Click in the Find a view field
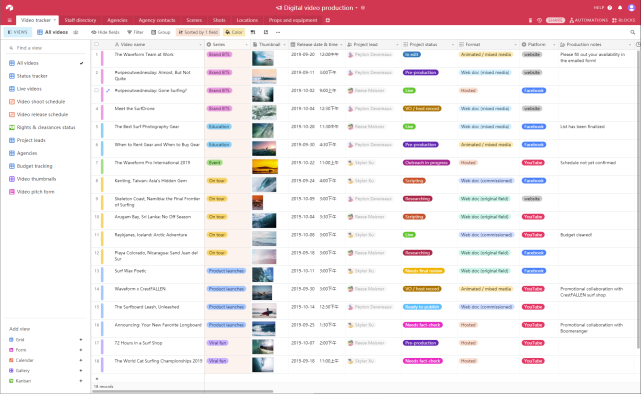The width and height of the screenshot is (641, 394). tap(46, 48)
